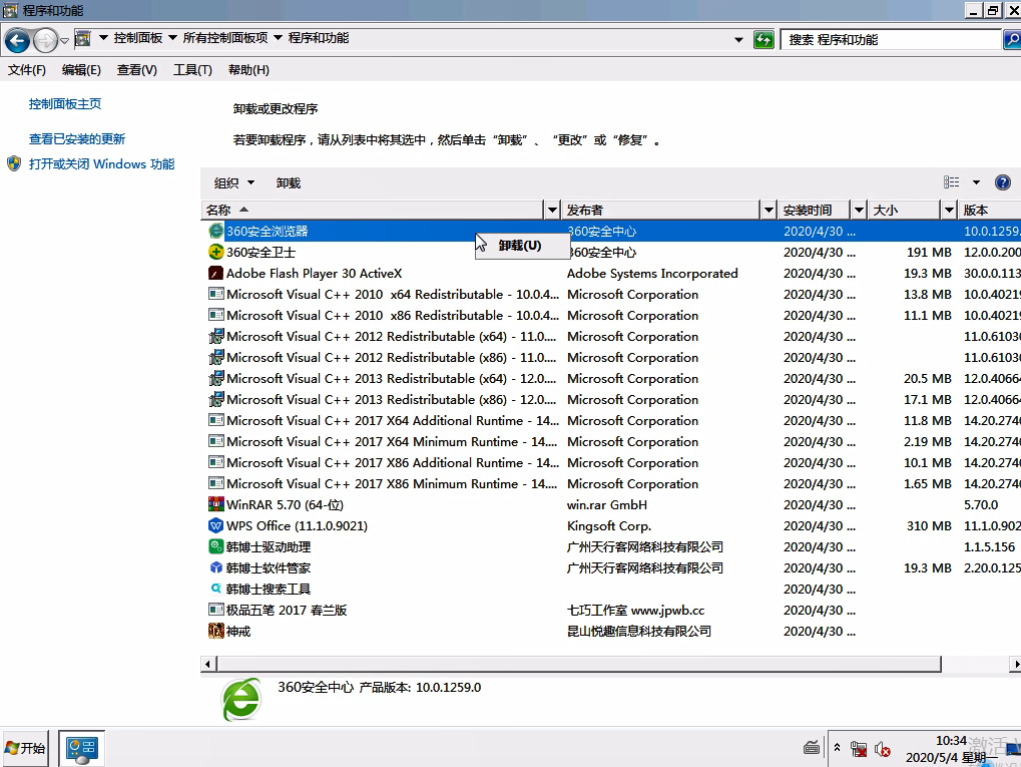Screen dimensions: 1021x767
Task: Click the Visual C++ 2010 x64 icon
Action: (x=216, y=294)
